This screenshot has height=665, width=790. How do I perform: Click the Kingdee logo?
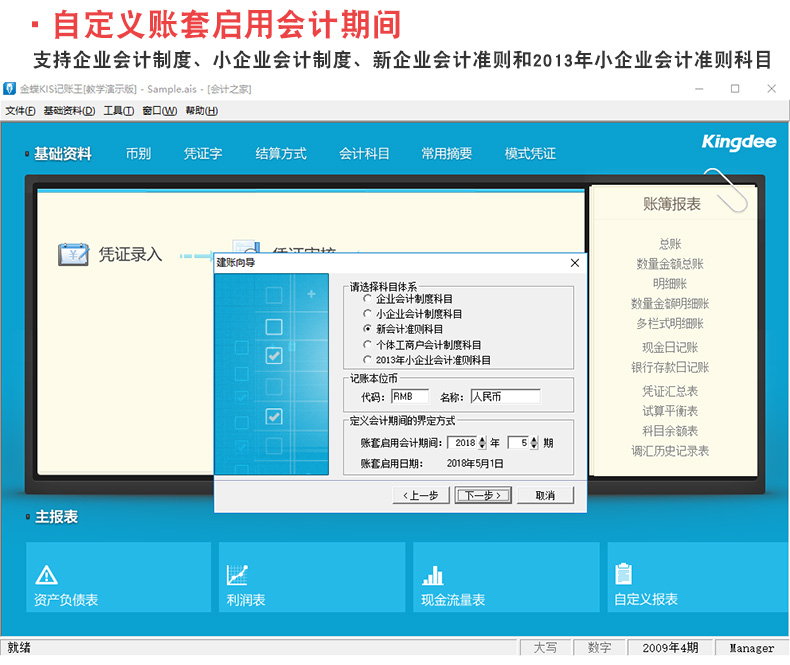738,143
